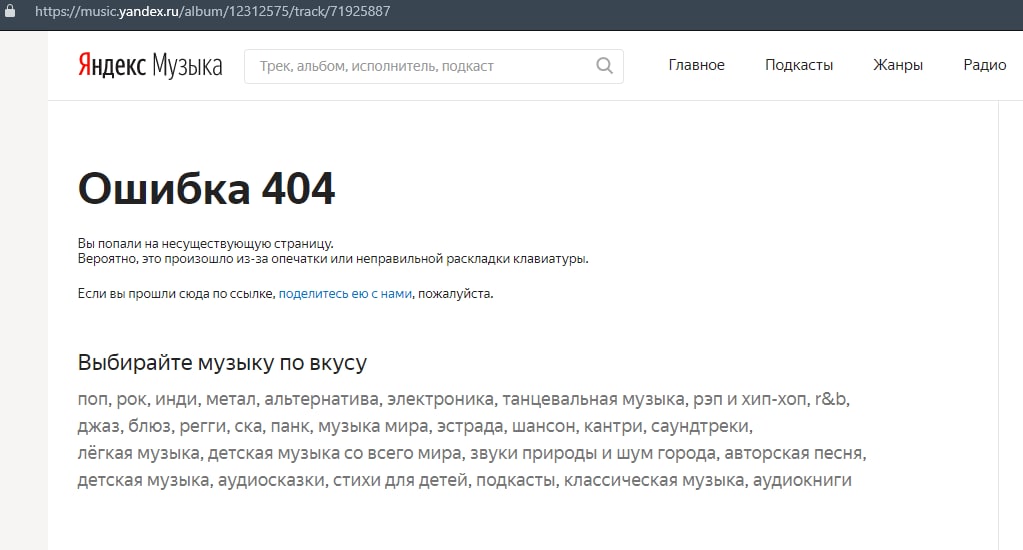This screenshot has width=1023, height=550.
Task: Open the стихи для детей genre link
Action: pos(400,481)
